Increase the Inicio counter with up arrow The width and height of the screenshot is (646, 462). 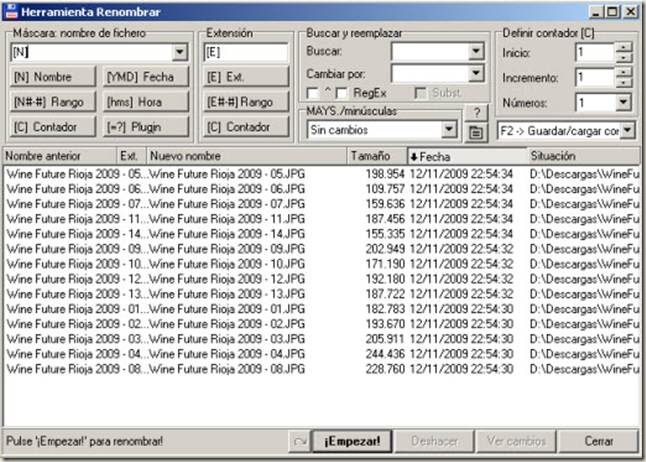tap(623, 46)
